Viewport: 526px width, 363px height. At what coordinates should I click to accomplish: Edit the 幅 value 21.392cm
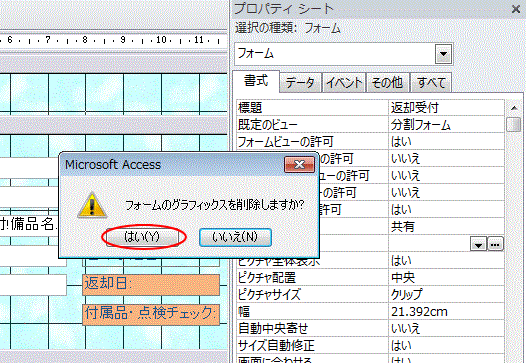tap(446, 312)
